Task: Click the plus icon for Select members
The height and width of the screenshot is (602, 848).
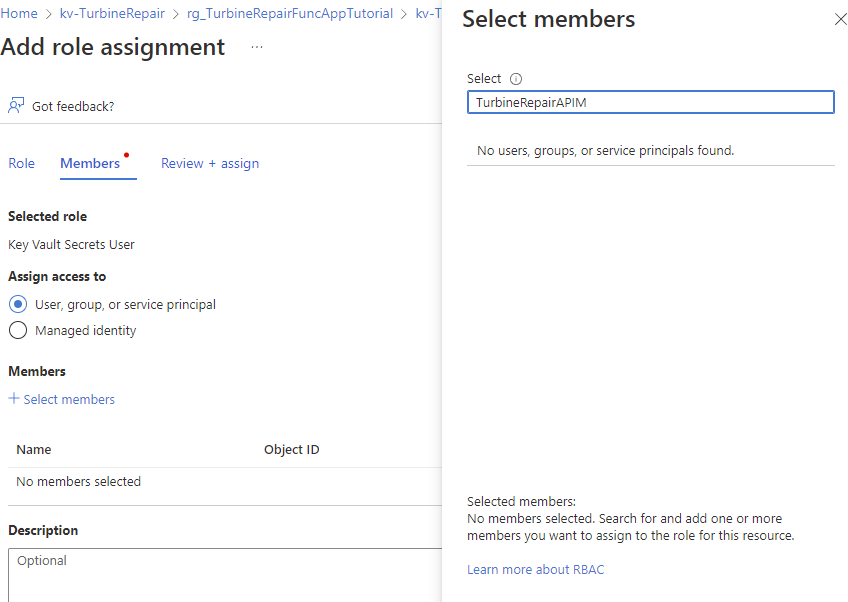Action: 14,399
